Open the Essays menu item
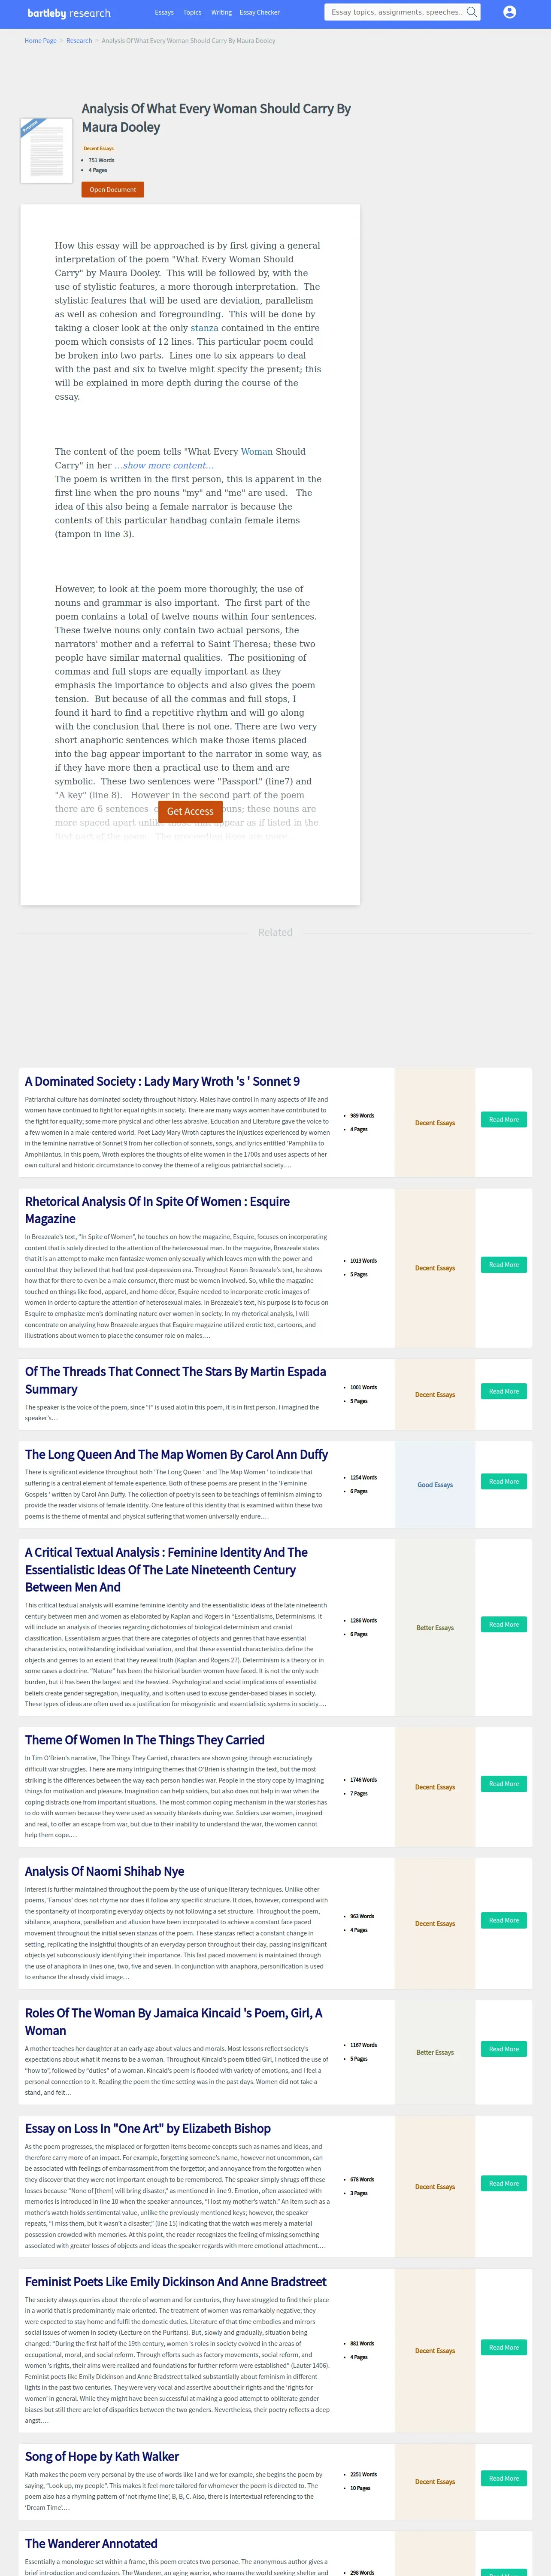The height and width of the screenshot is (2576, 551). tap(164, 13)
